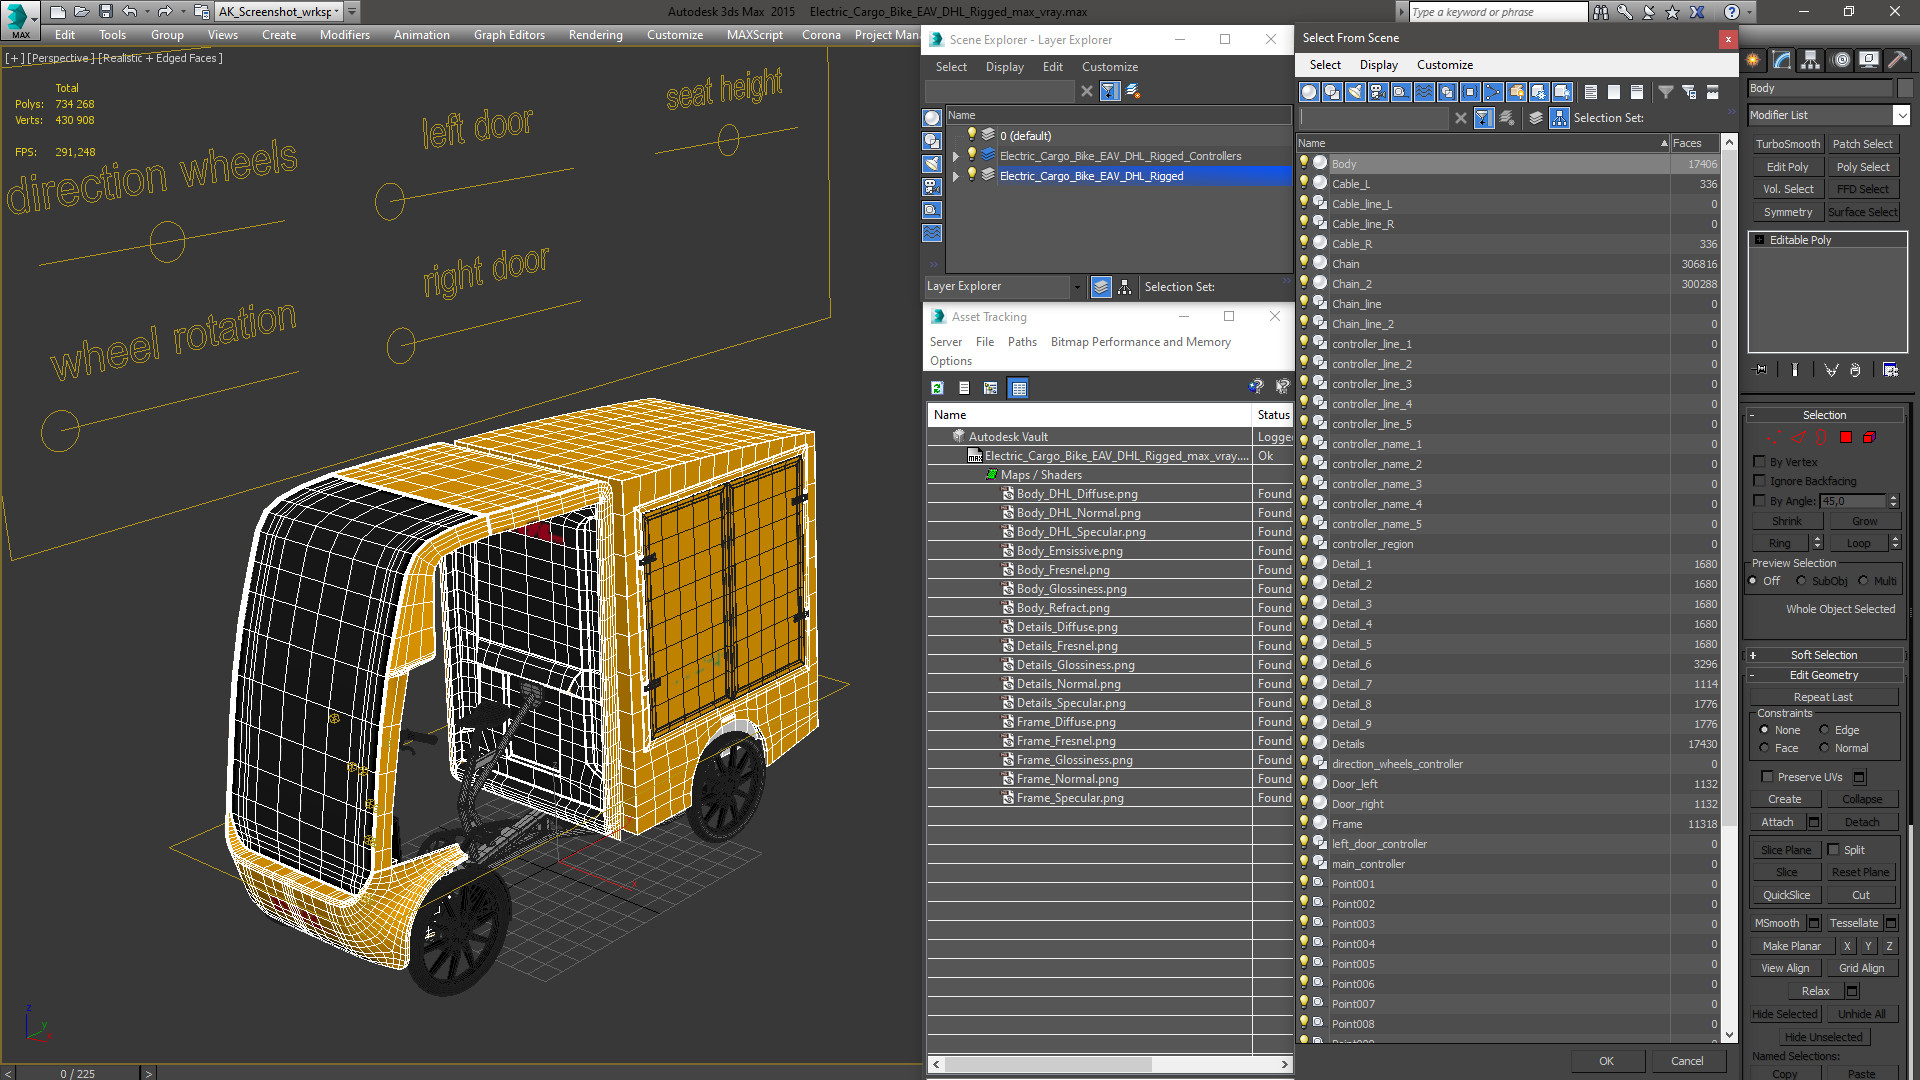This screenshot has width=1920, height=1080.
Task: Click the TurboSmooth modifier button
Action: click(x=1787, y=144)
